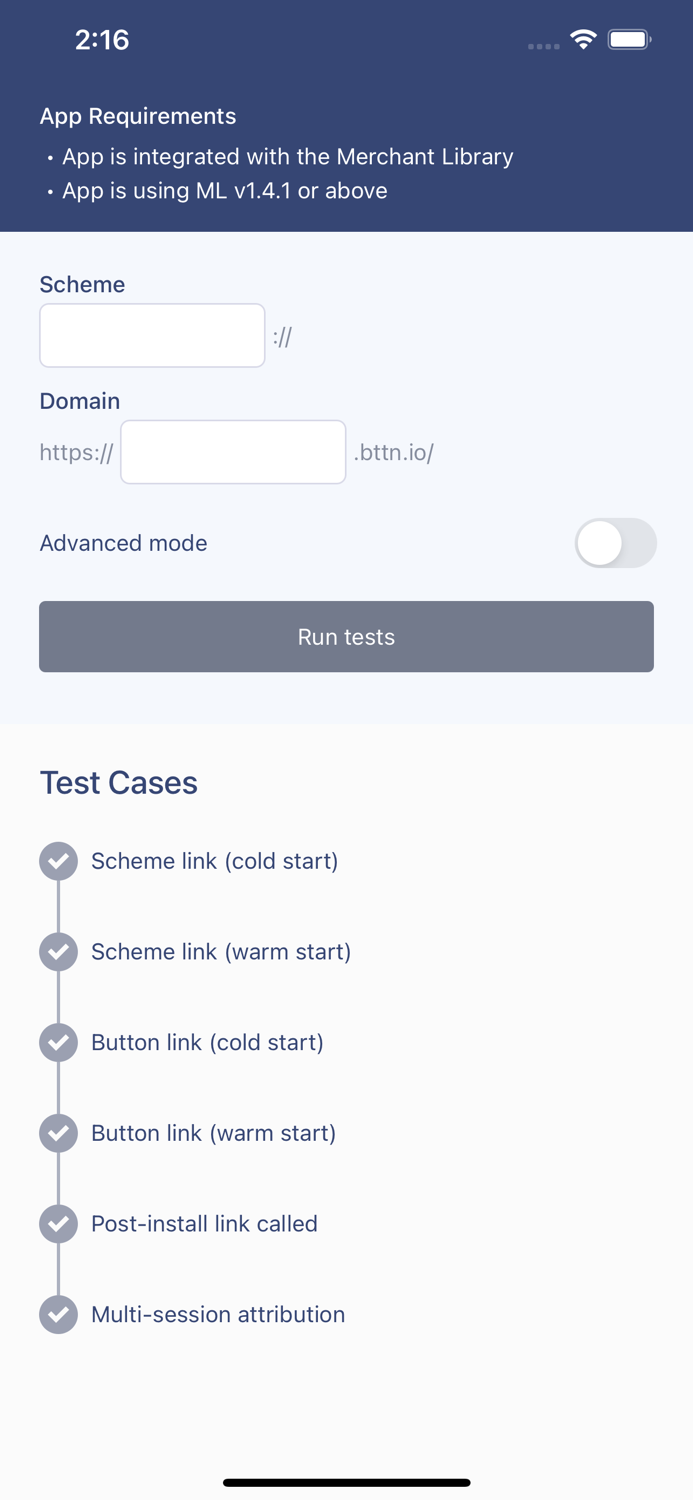Click the battery icon in the status bar
693x1500 pixels.
(629, 41)
